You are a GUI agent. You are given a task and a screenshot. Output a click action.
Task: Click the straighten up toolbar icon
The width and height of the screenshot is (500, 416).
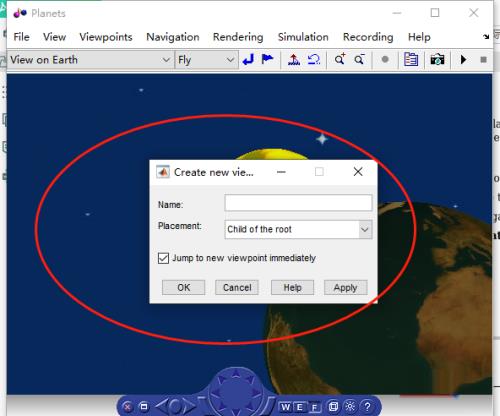point(294,60)
